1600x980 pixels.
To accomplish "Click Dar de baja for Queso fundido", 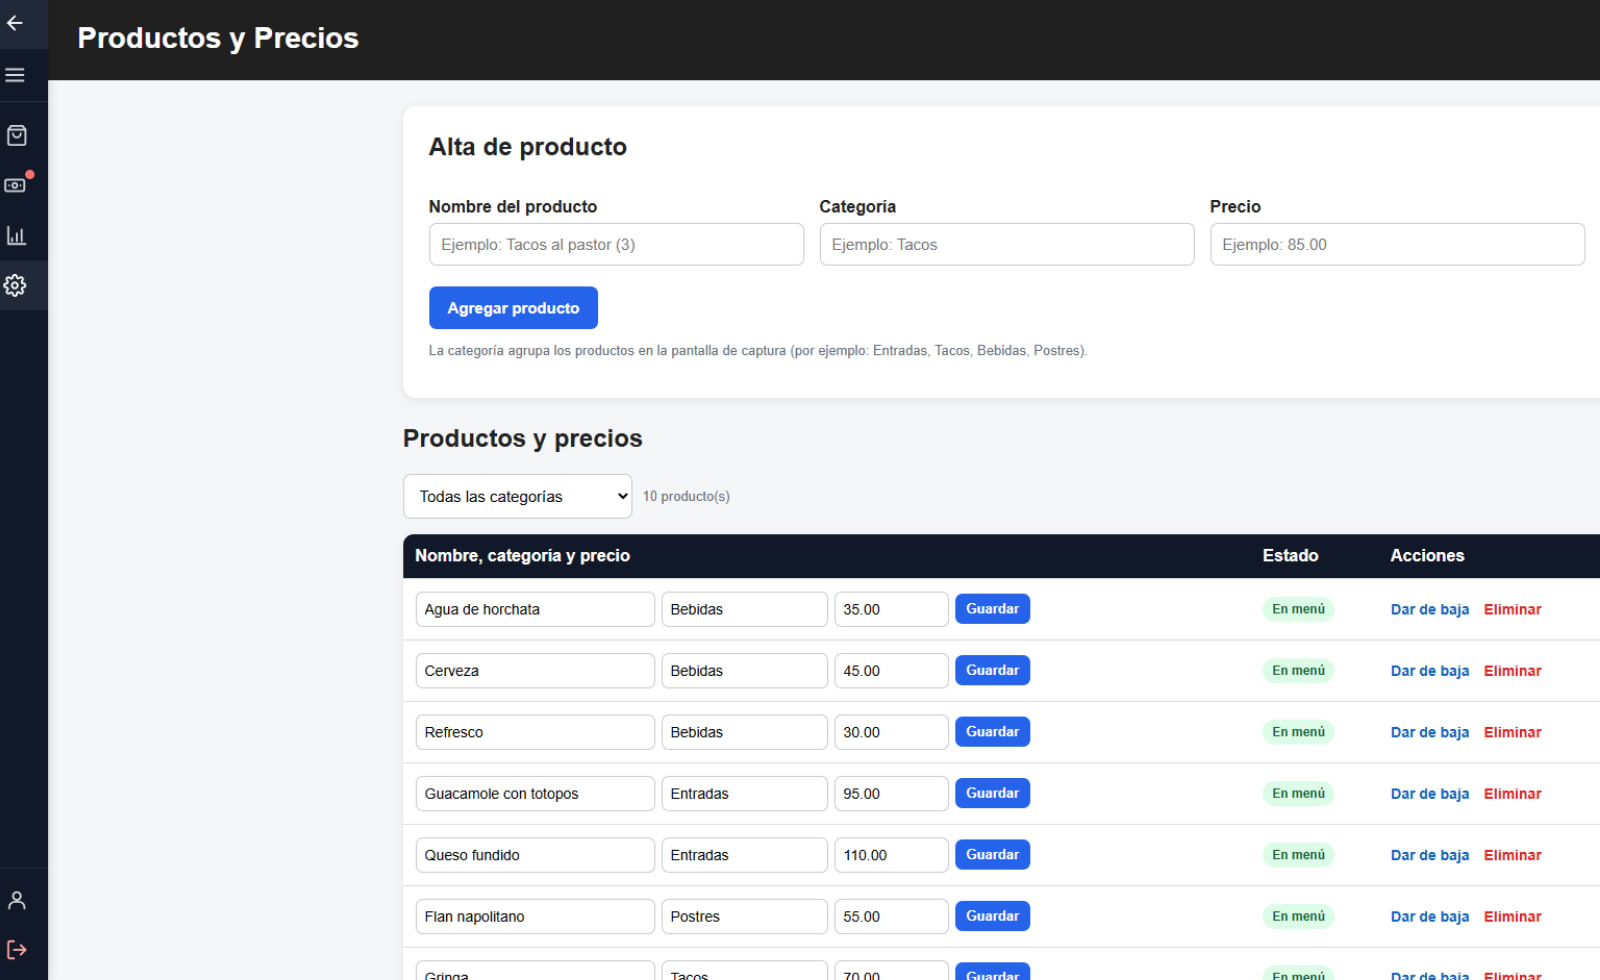I will [1430, 855].
